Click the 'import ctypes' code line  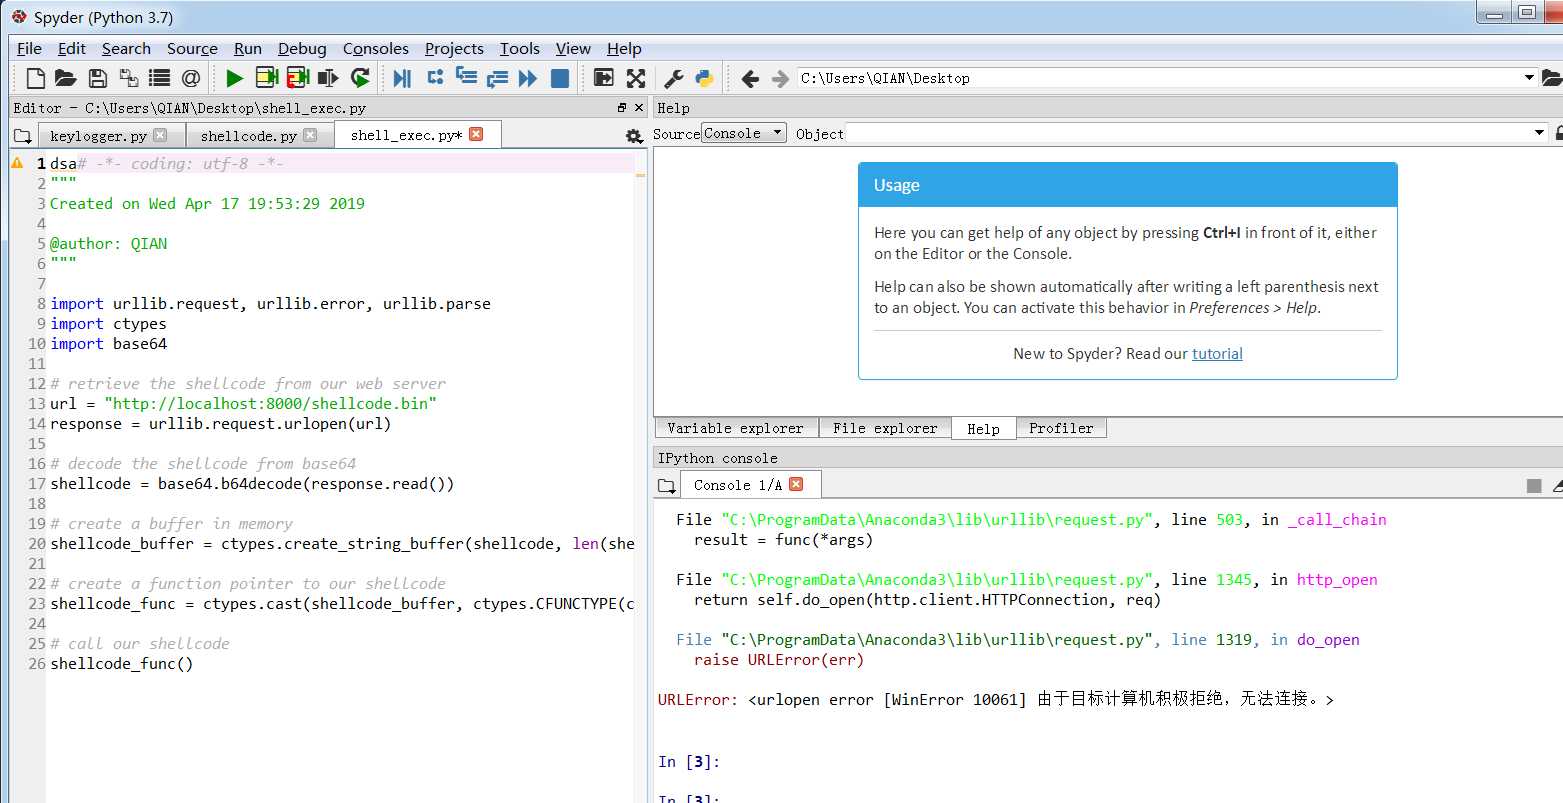coord(109,323)
